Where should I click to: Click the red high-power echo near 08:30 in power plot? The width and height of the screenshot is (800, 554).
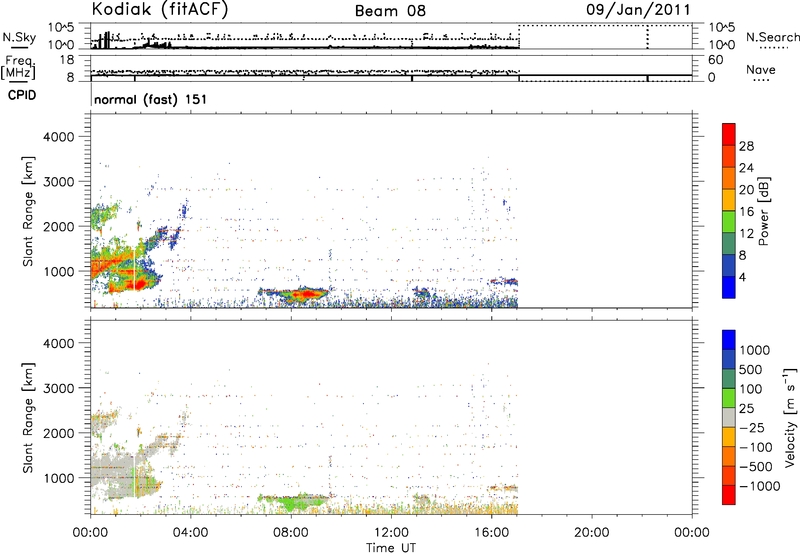[x=305, y=294]
